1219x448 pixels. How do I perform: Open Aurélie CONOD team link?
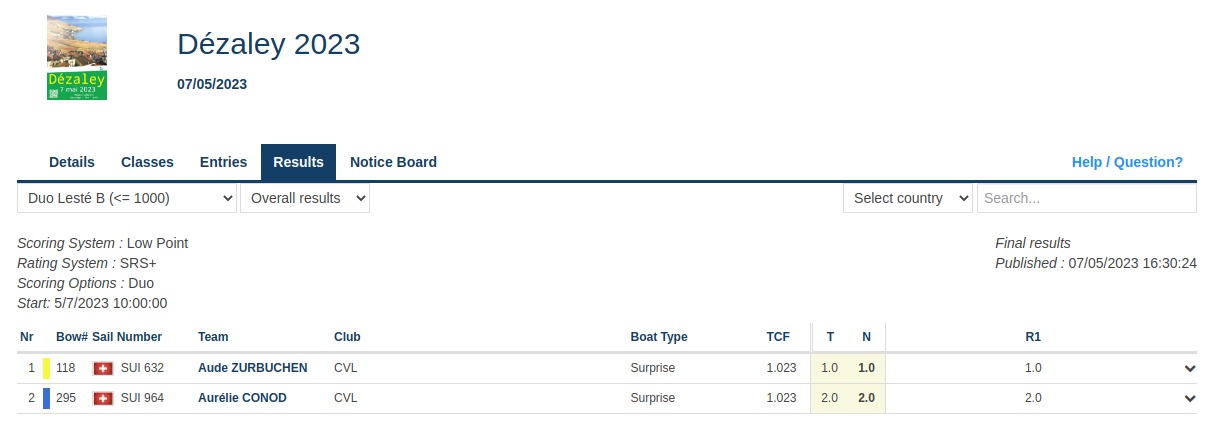point(242,398)
